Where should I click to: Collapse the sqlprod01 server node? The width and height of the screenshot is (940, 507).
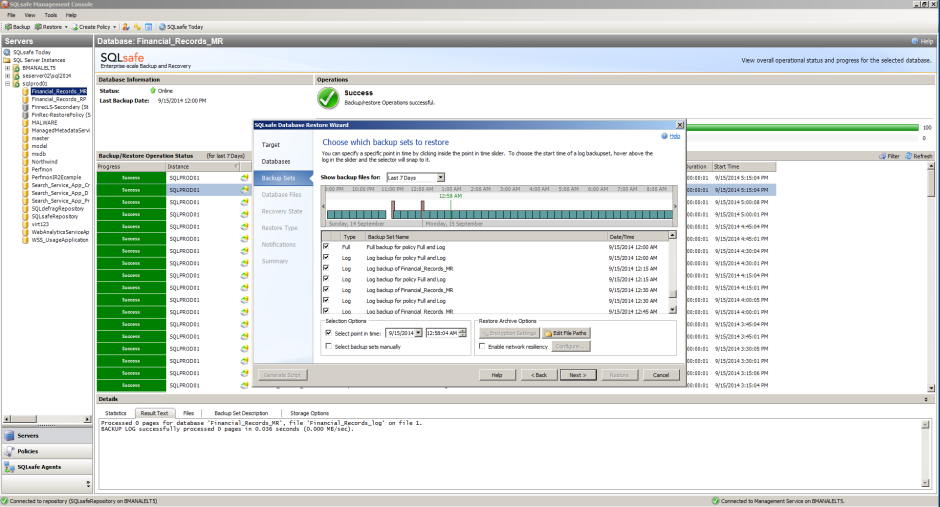pos(7,84)
